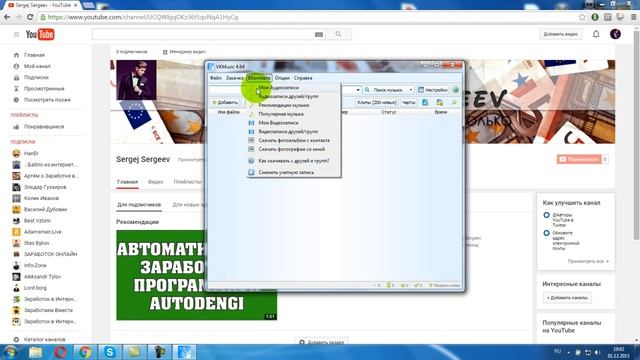
Task: Open Чарты in VKMusic toolbar
Action: [408, 102]
